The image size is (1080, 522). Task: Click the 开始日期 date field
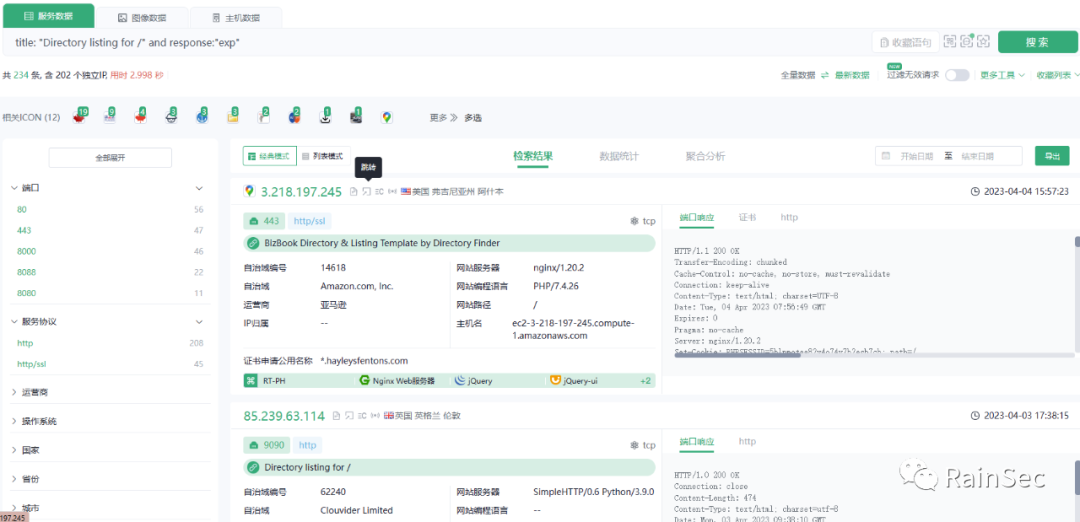(x=916, y=156)
